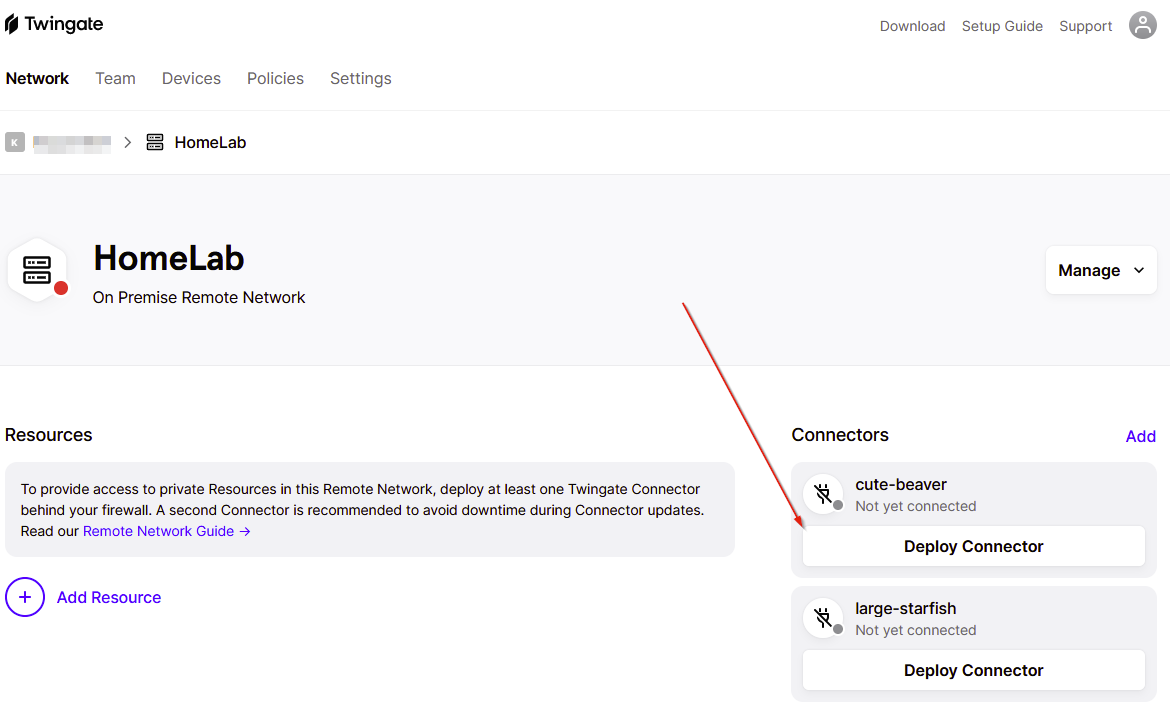Screen dimensions: 1170x719
Task: Open the Policies tab
Action: pyautogui.click(x=275, y=78)
